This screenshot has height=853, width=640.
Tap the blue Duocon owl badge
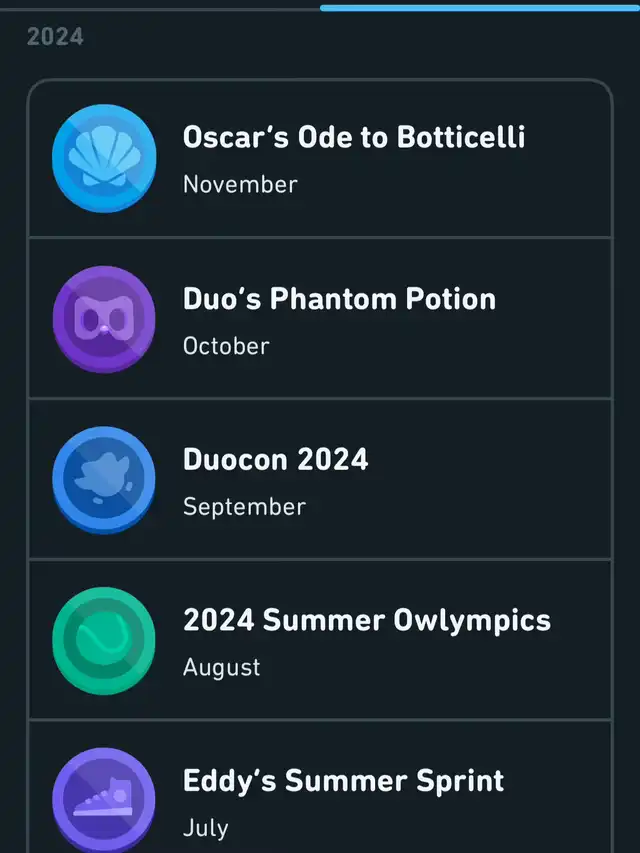104,480
